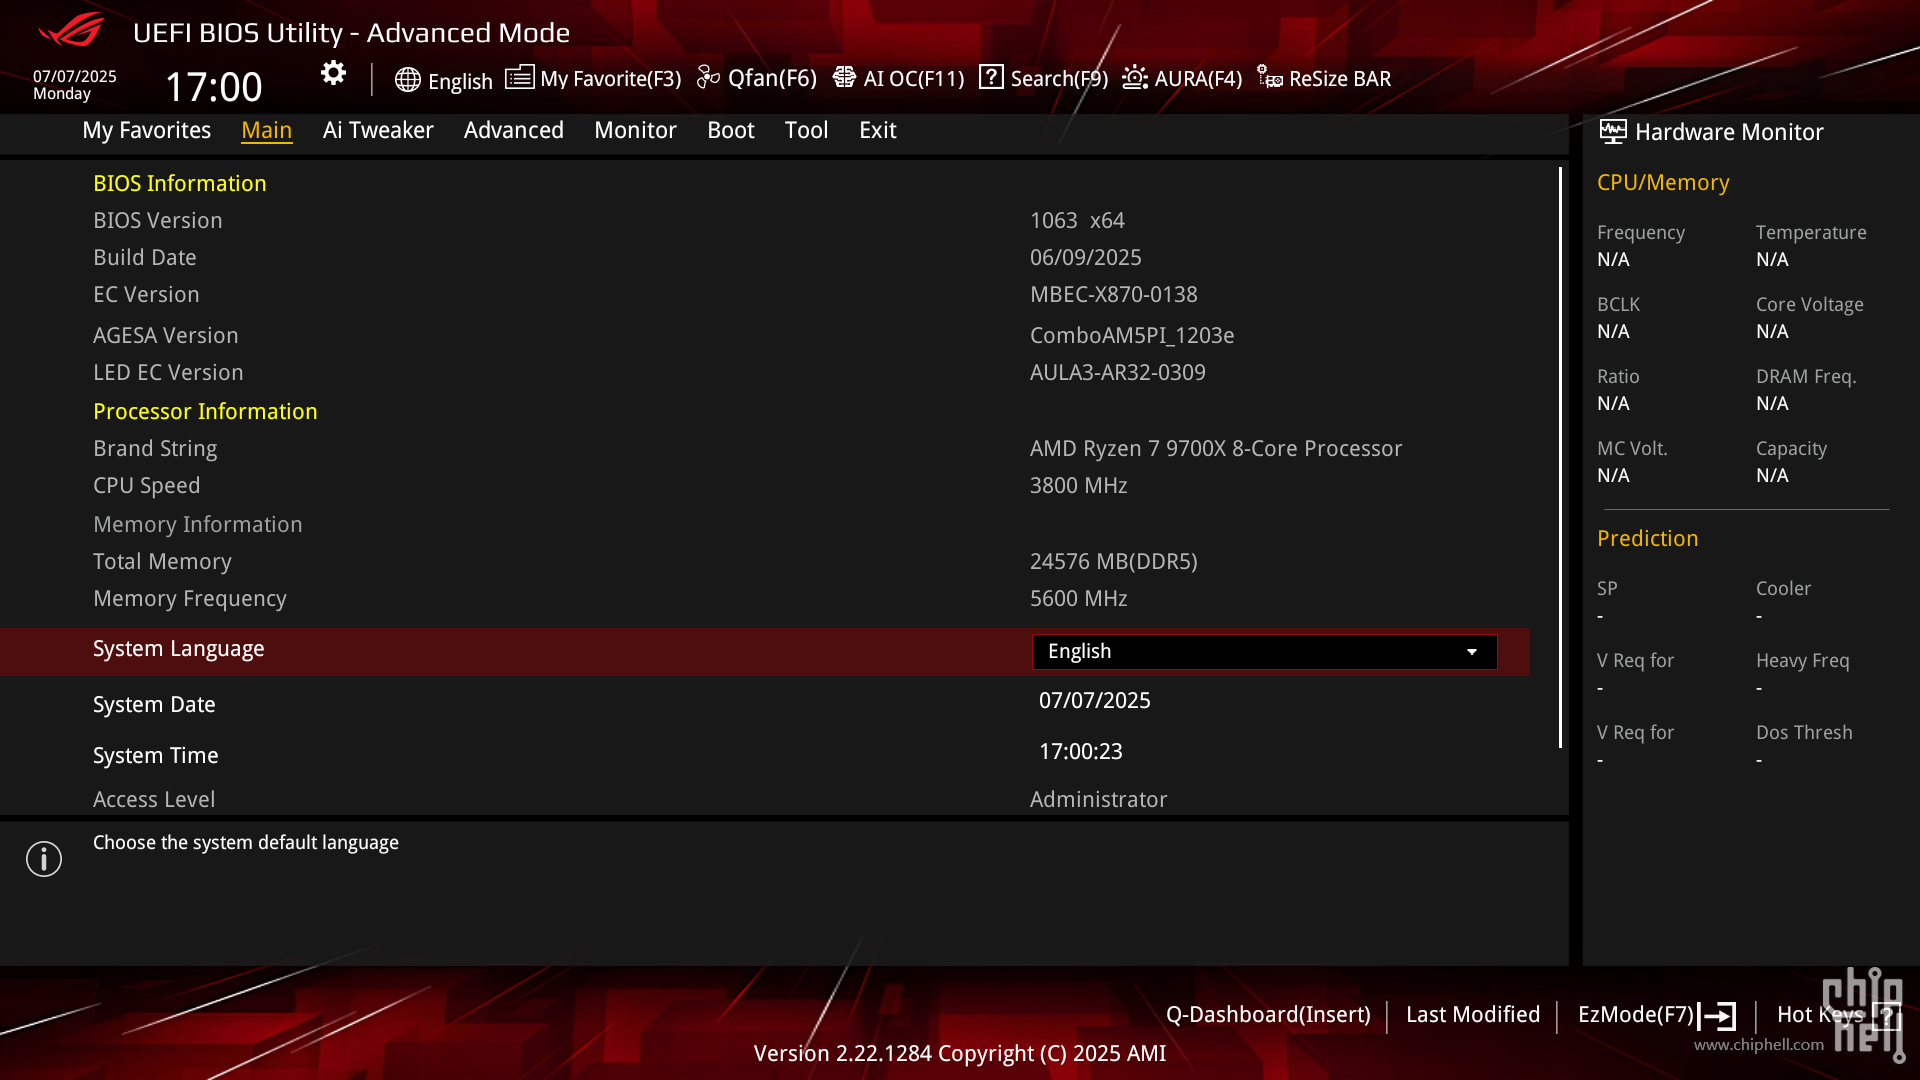Switch to the My Favorites tab

click(146, 130)
